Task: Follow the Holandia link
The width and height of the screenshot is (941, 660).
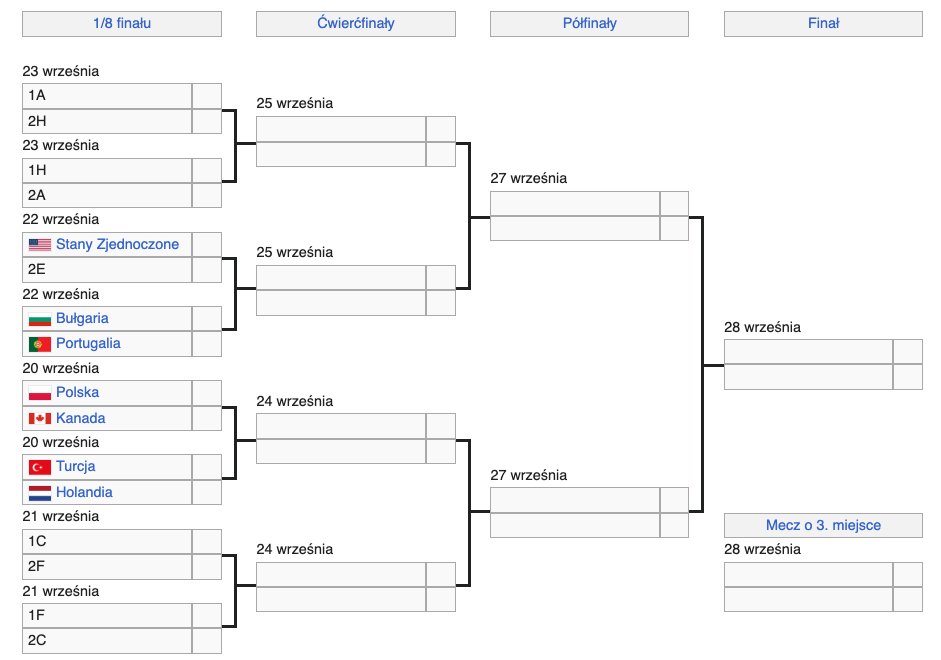Action: (x=84, y=492)
